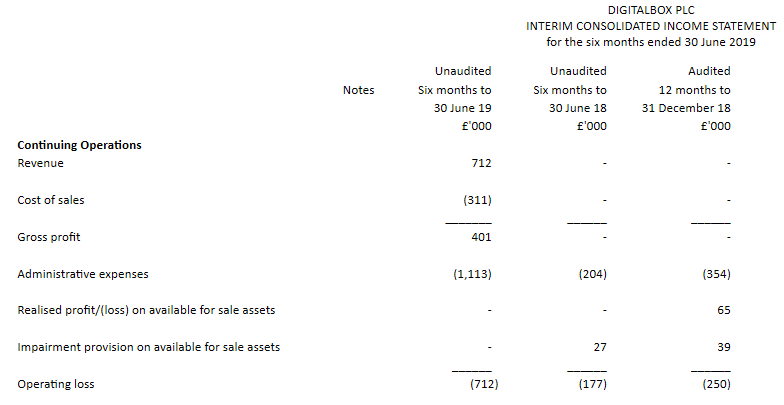Click the (204) value for June 18
Screen dimensions: 784x405
pyautogui.click(x=592, y=274)
